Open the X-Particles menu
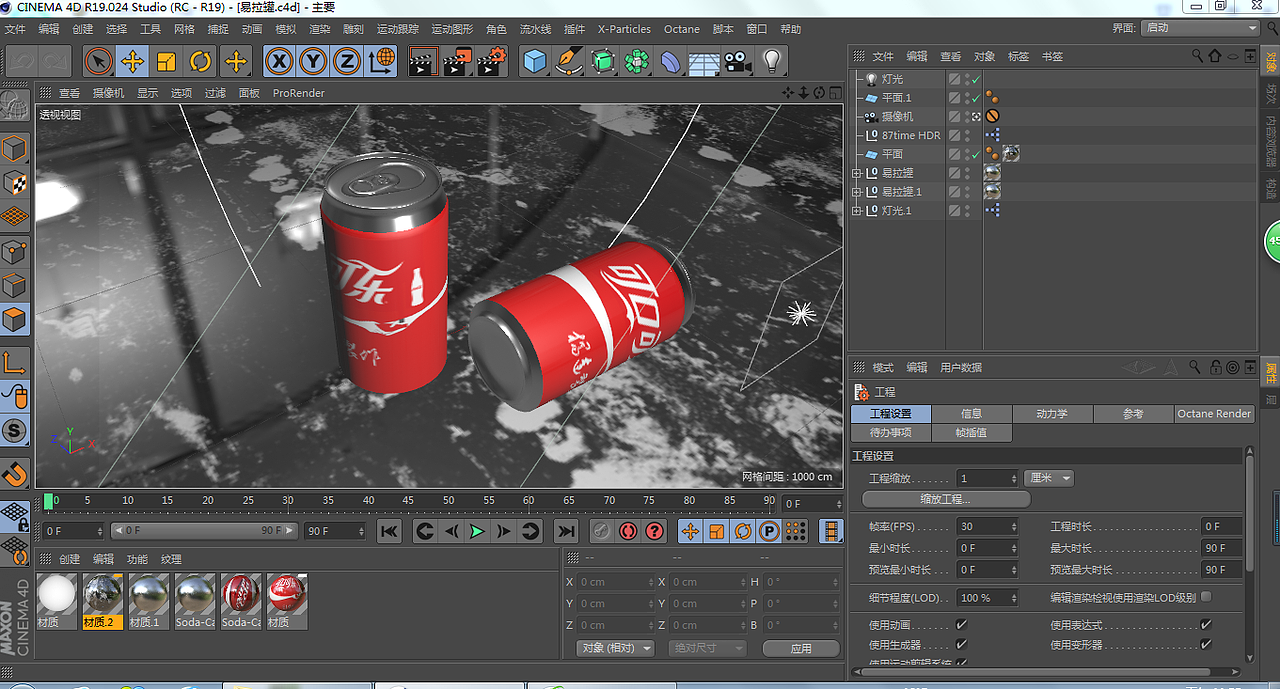1280x689 pixels. point(624,29)
